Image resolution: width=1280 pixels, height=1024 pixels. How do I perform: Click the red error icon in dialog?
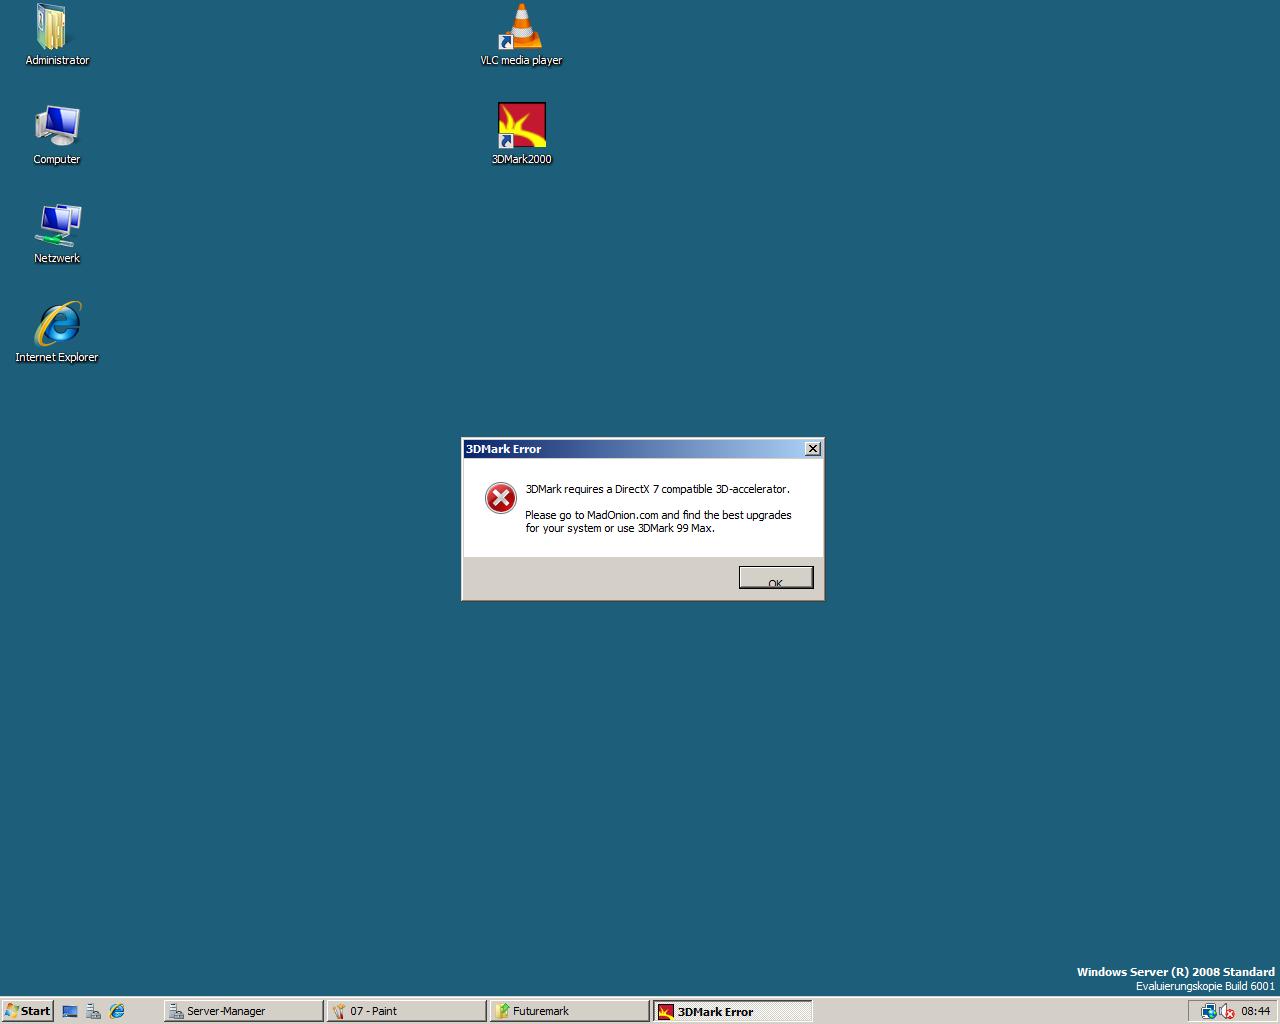click(500, 498)
